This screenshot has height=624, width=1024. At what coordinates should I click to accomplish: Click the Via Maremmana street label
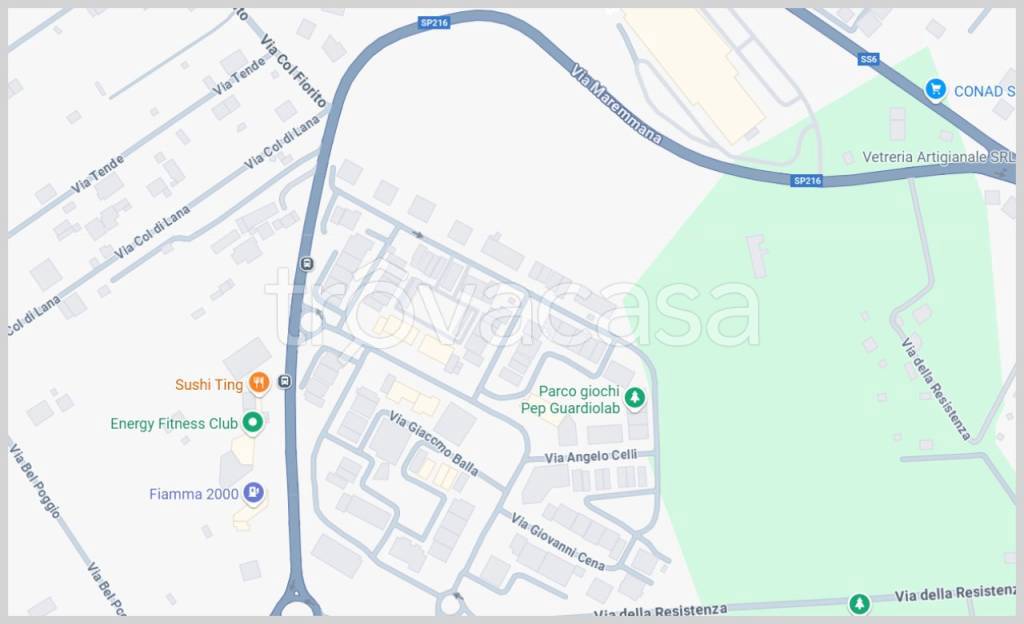tap(616, 104)
